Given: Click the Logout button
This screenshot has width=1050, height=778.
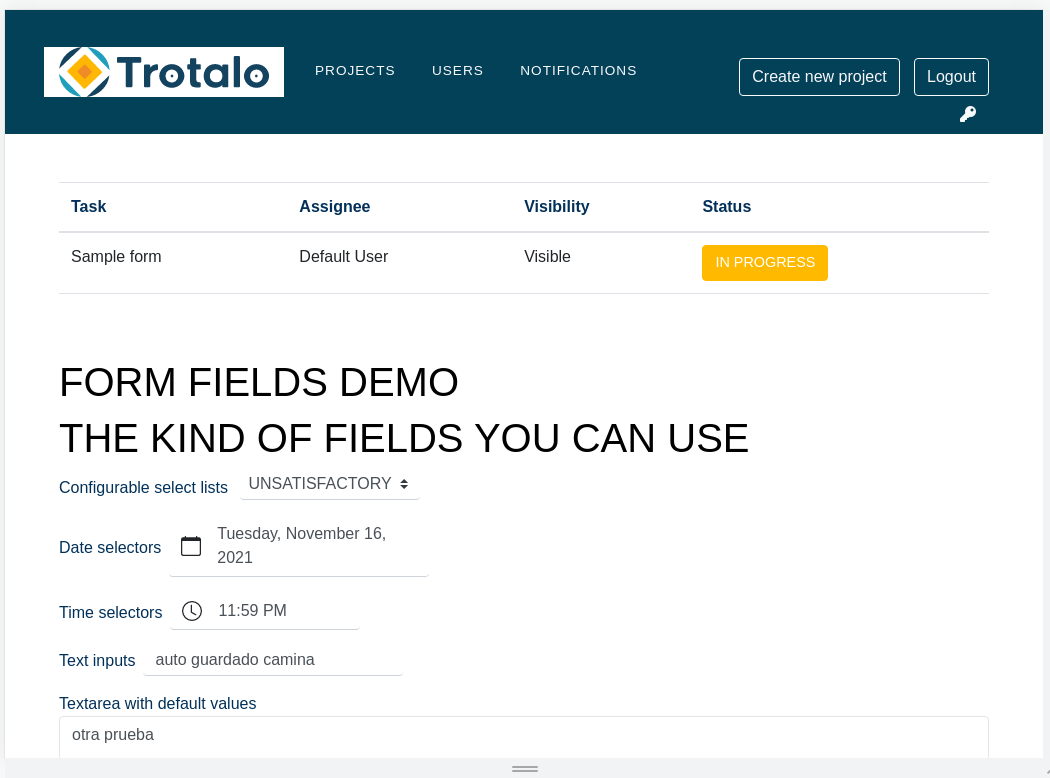Looking at the screenshot, I should 951,77.
